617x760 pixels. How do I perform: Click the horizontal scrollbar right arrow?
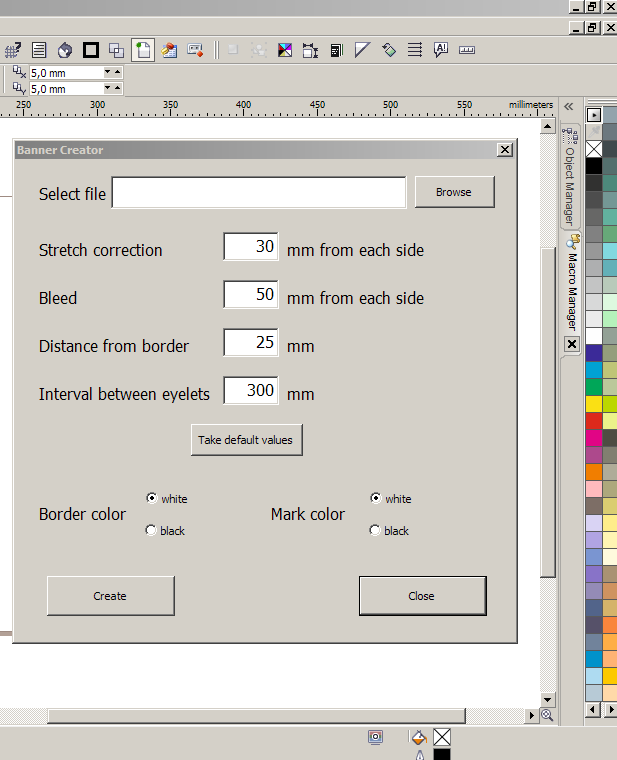click(x=532, y=715)
